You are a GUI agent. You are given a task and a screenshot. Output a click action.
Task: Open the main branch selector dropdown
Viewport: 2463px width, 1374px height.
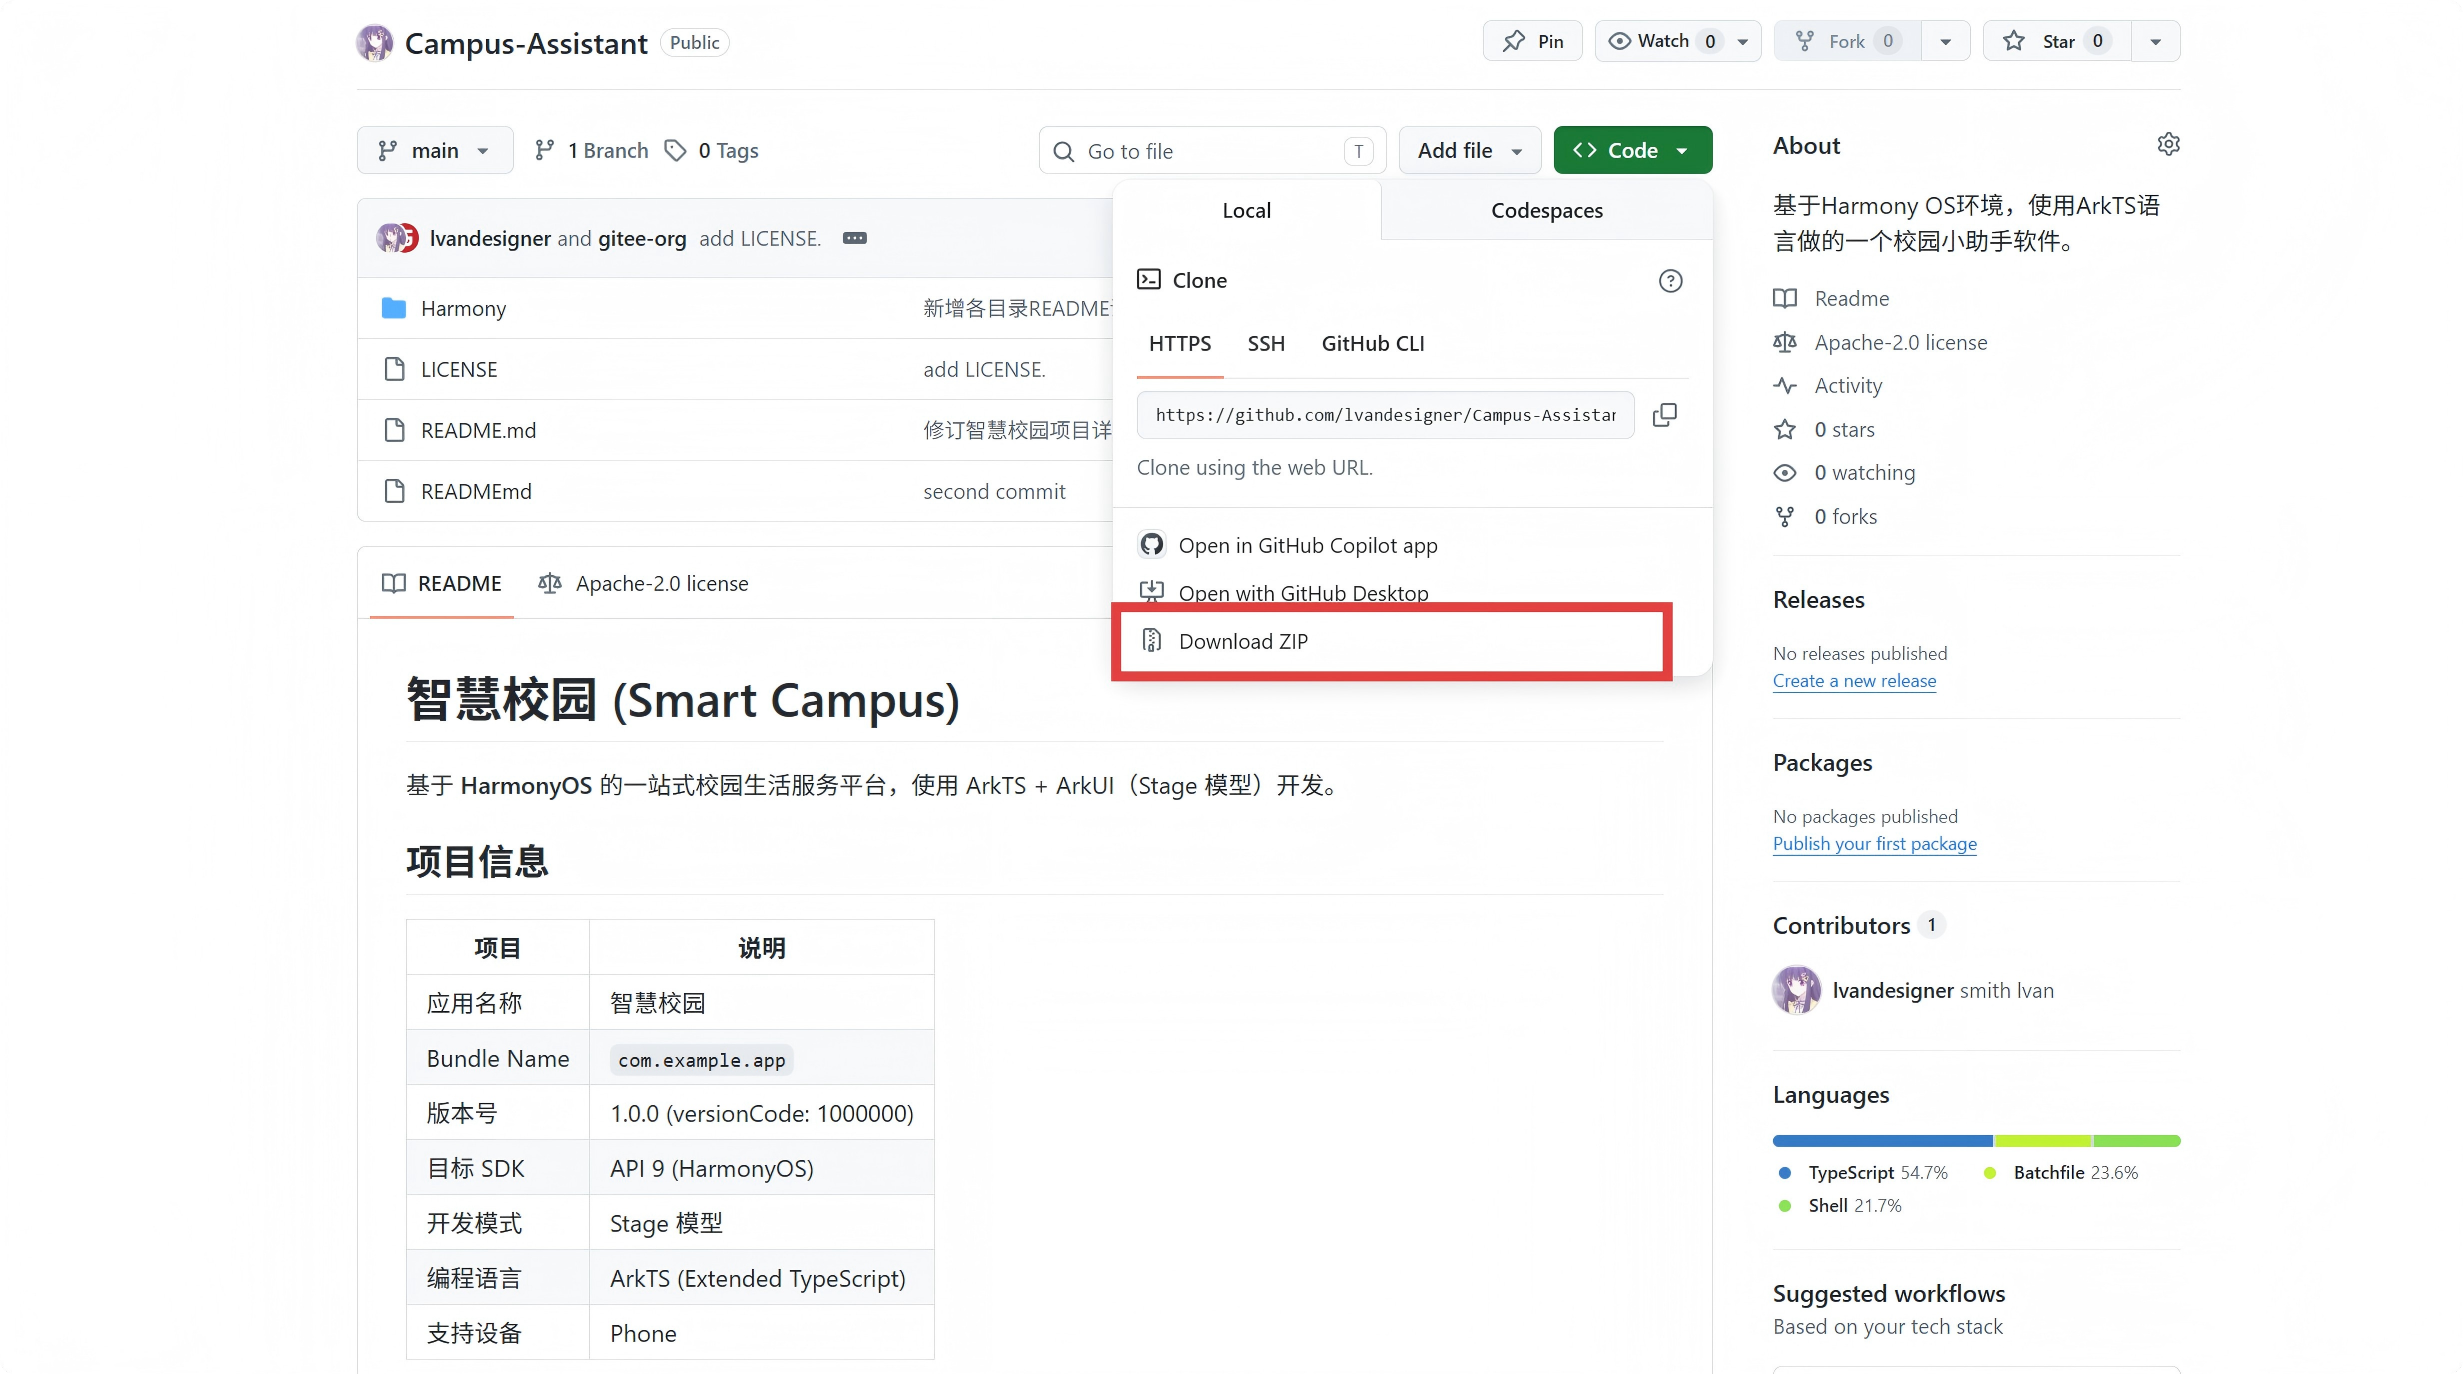coord(435,150)
